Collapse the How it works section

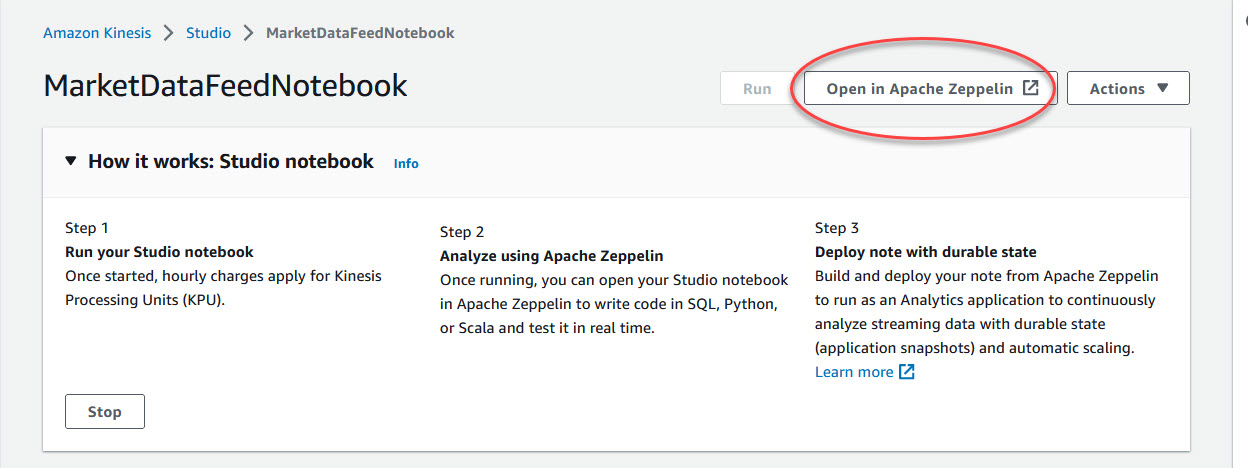pos(70,161)
